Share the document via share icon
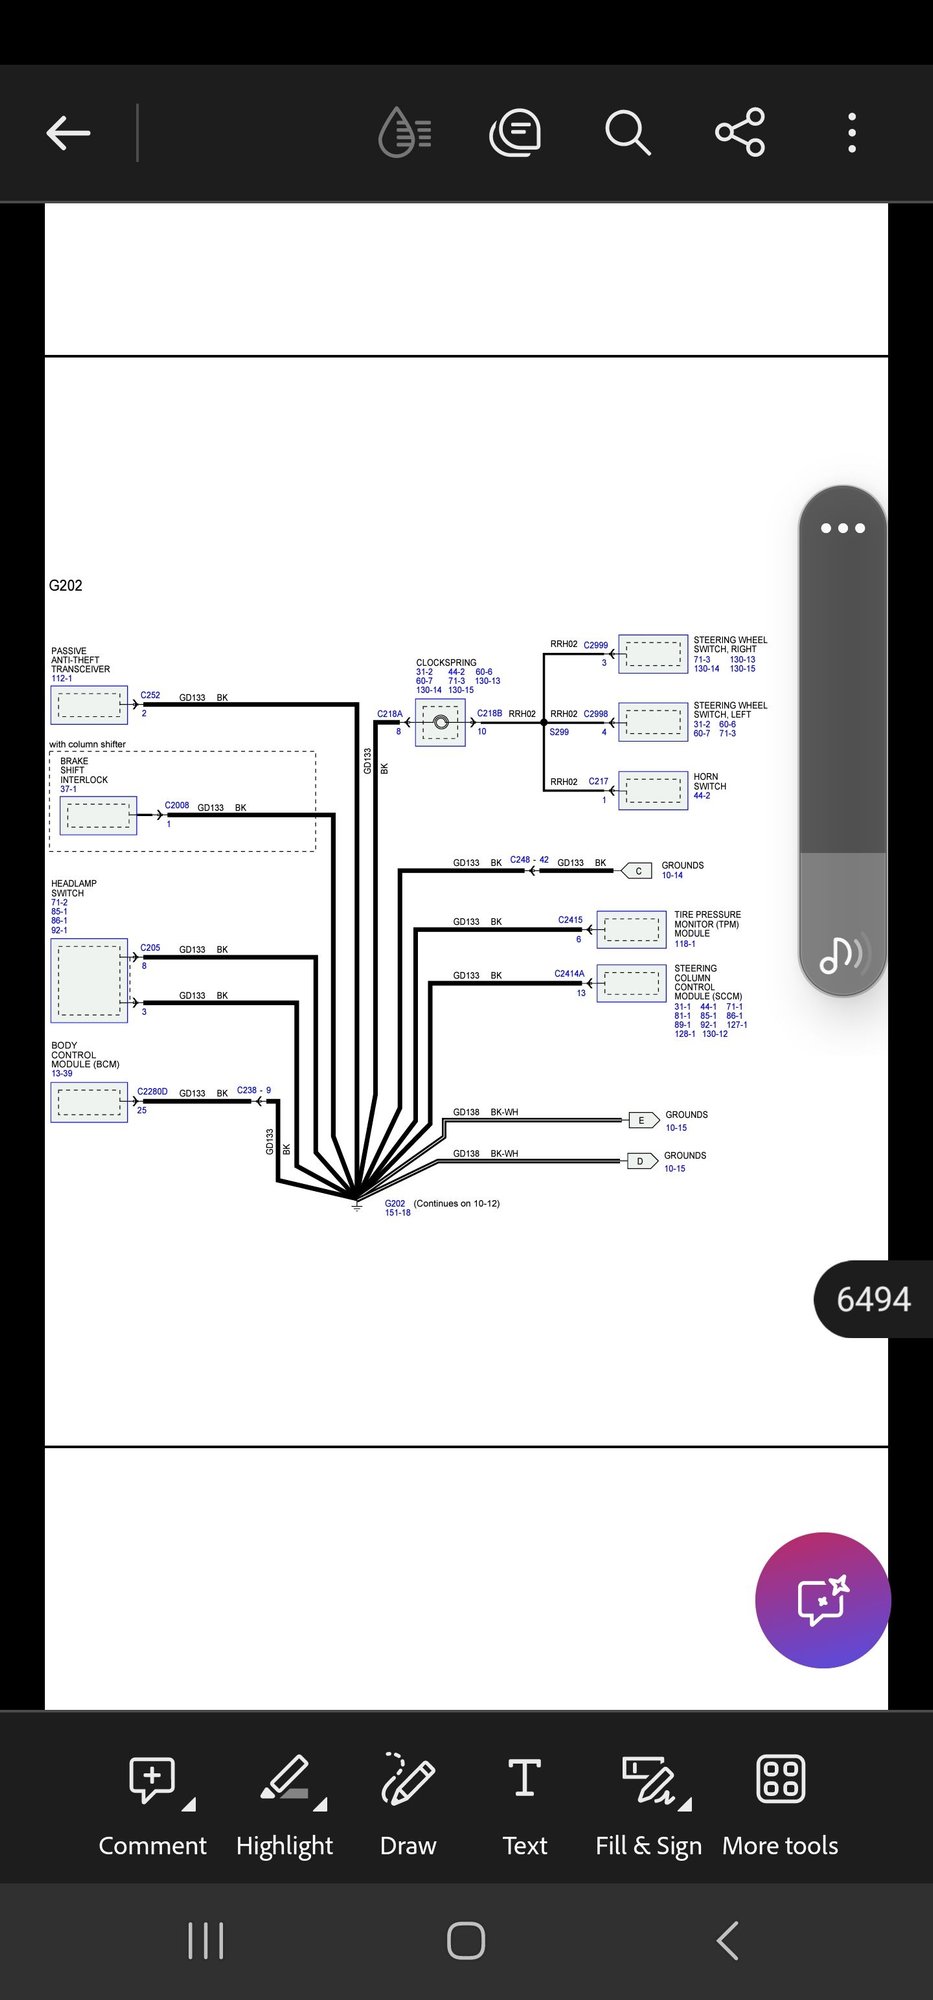 (740, 133)
